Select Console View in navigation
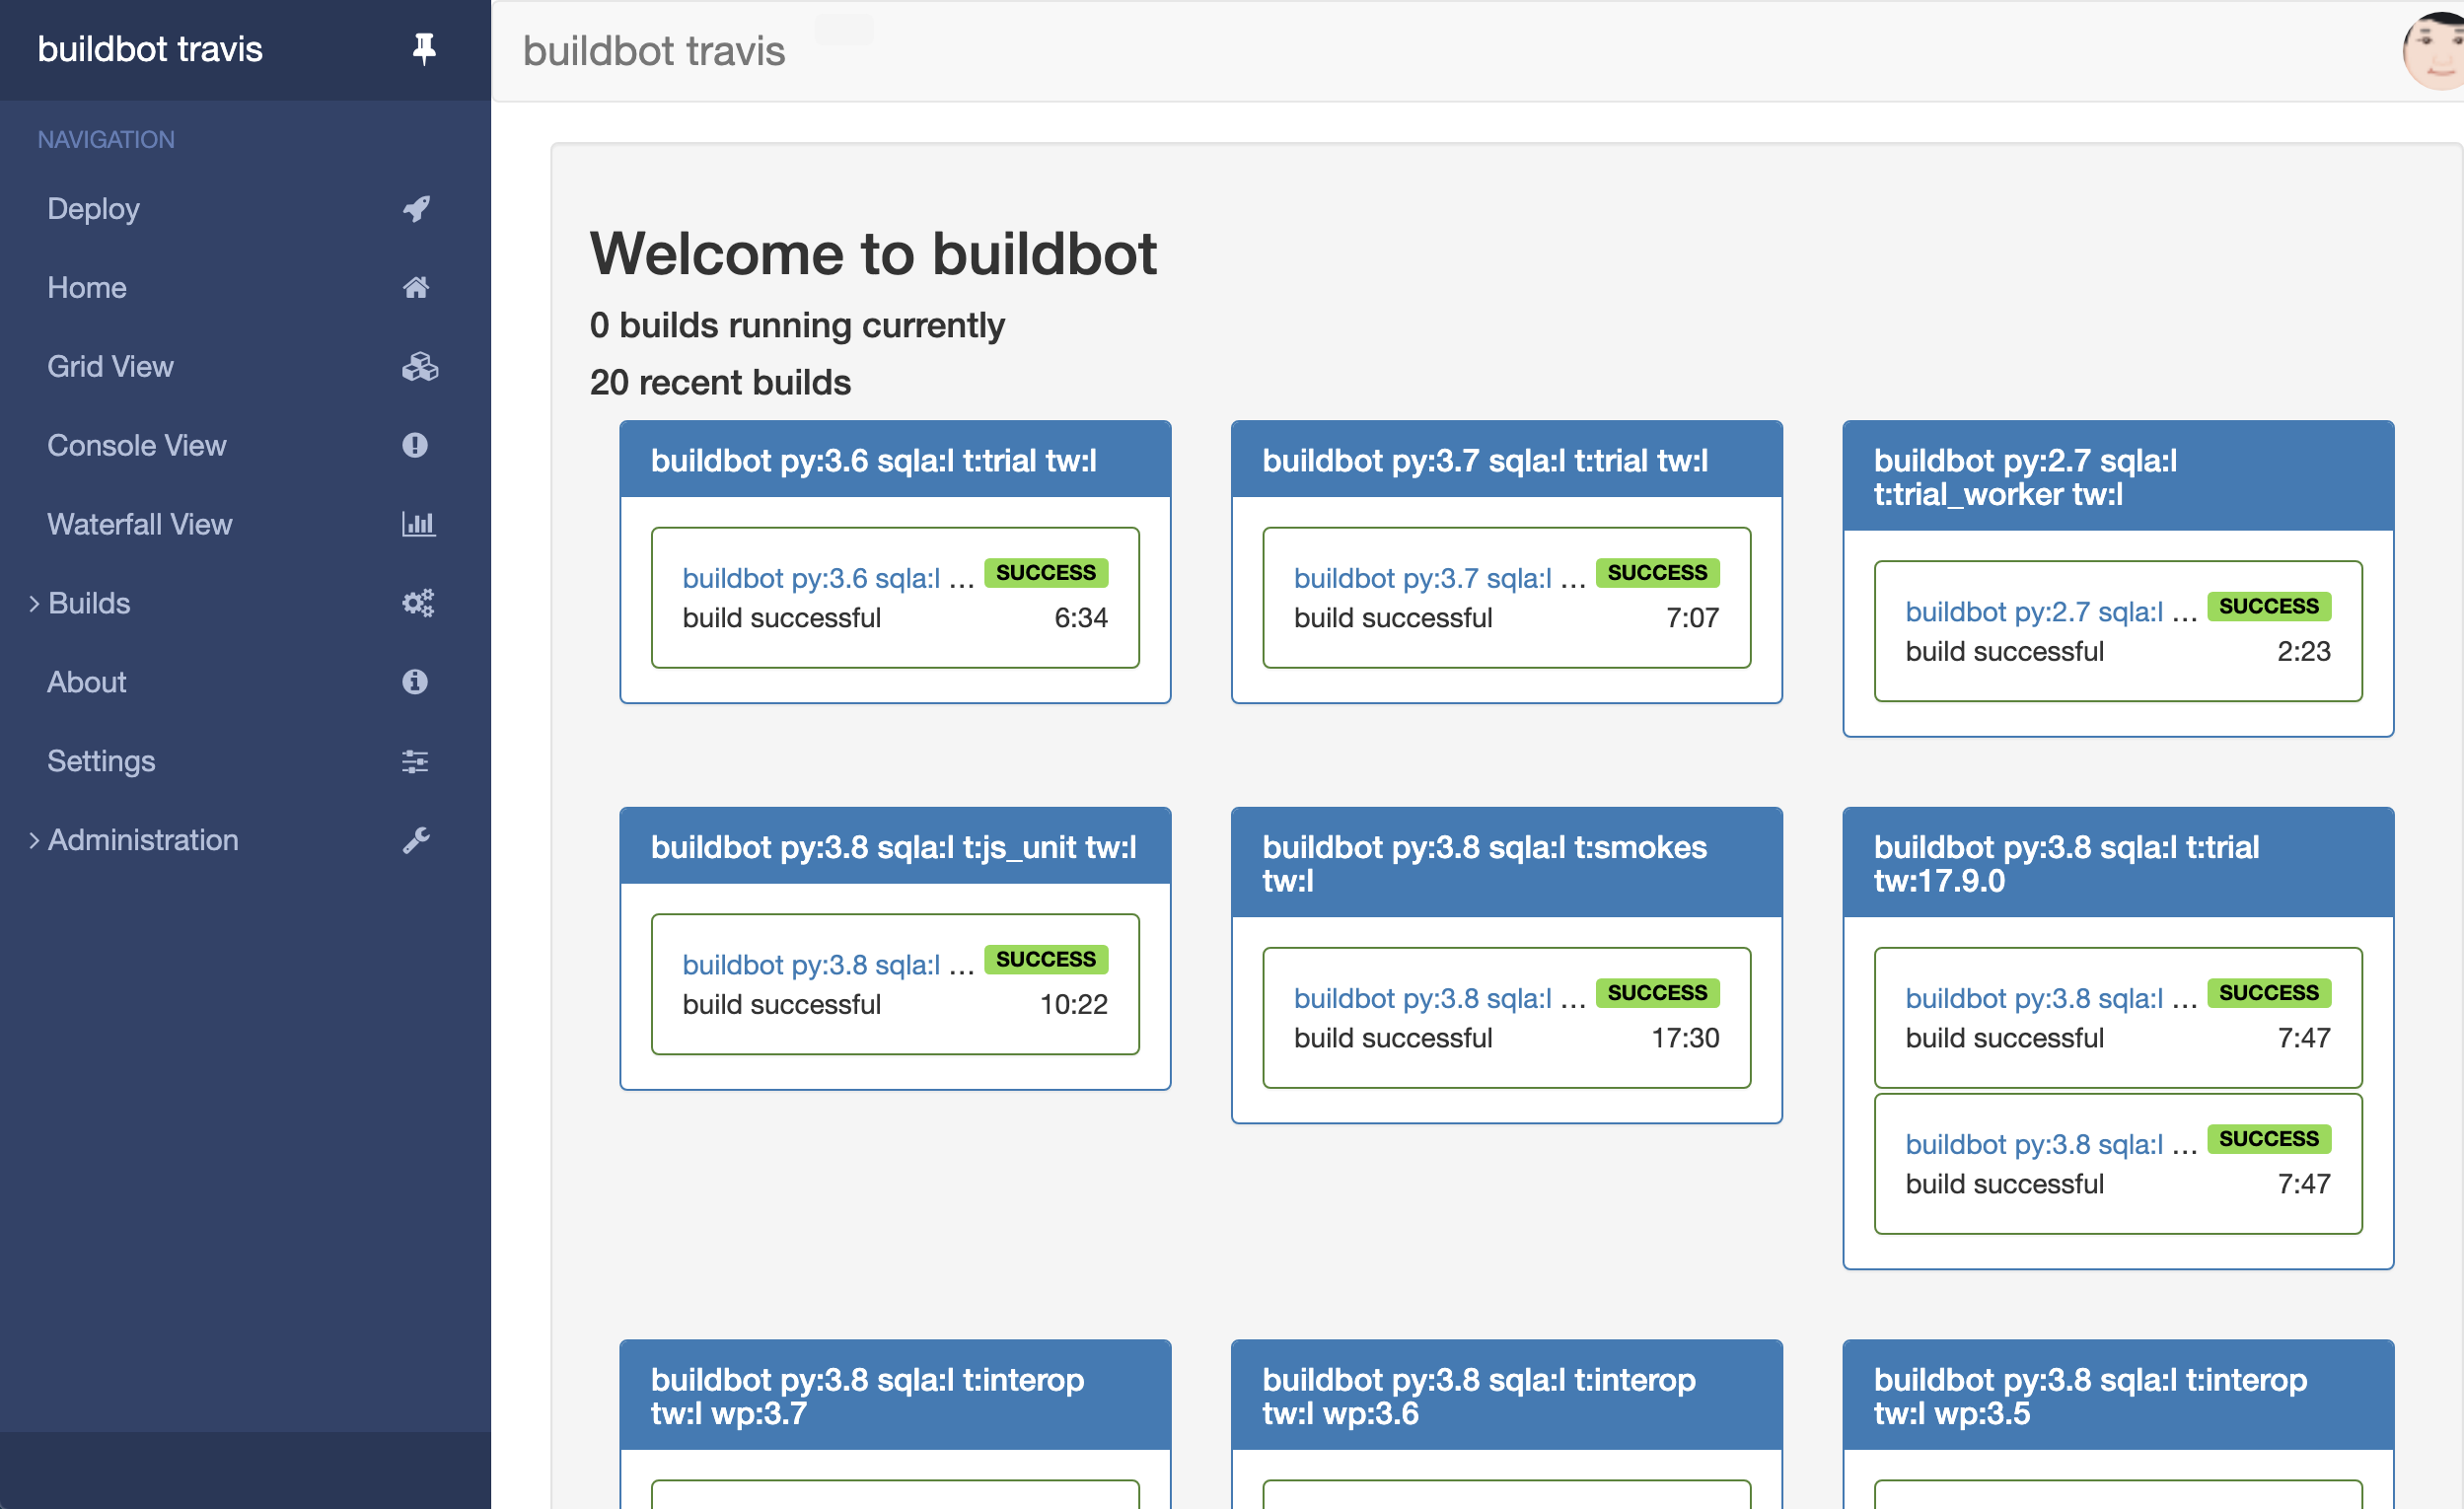 click(x=137, y=445)
